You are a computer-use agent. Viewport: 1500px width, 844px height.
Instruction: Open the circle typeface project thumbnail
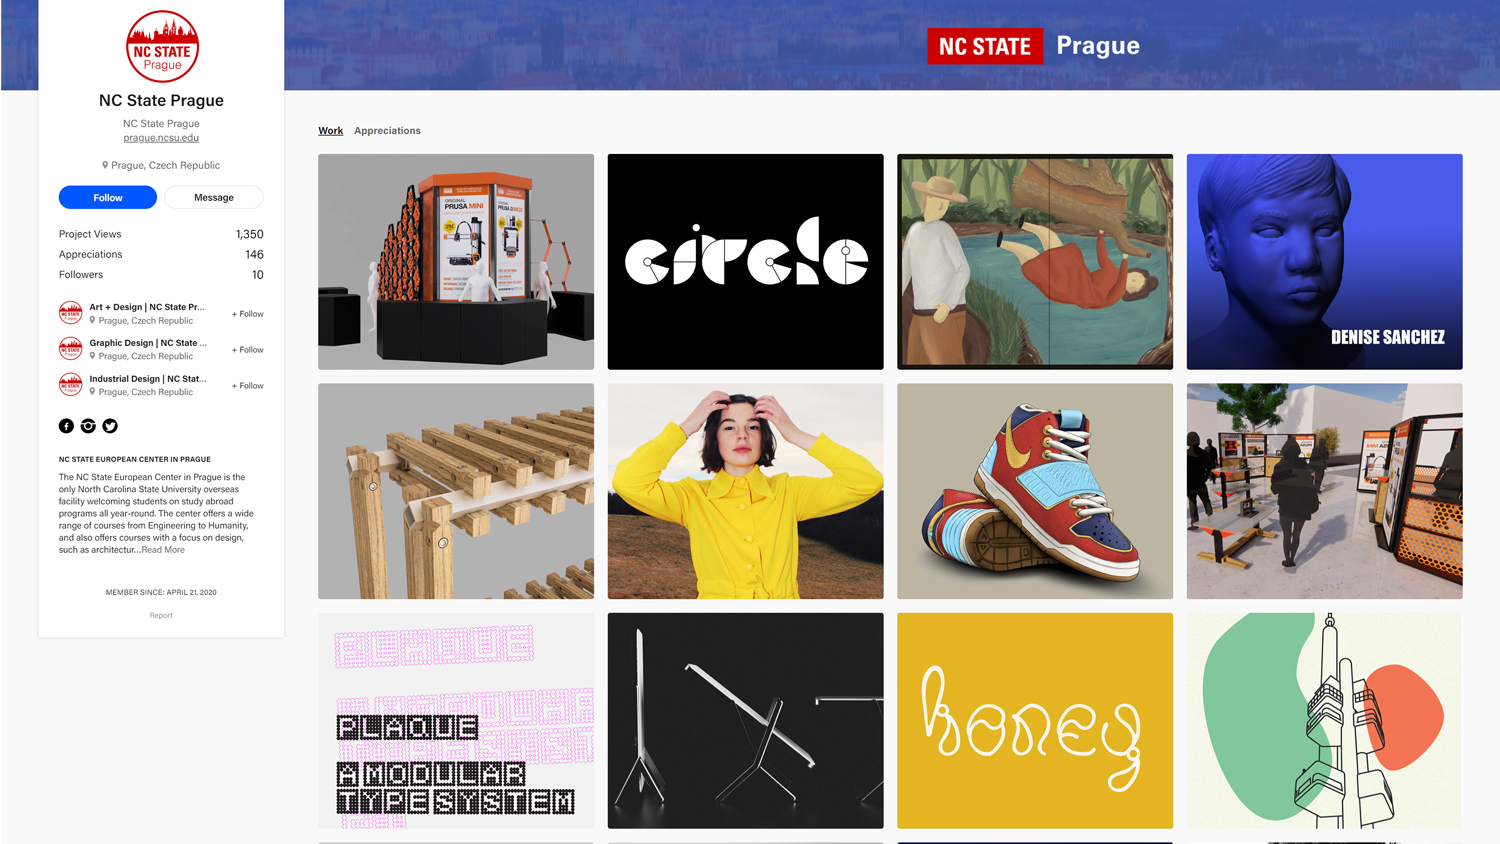point(746,262)
